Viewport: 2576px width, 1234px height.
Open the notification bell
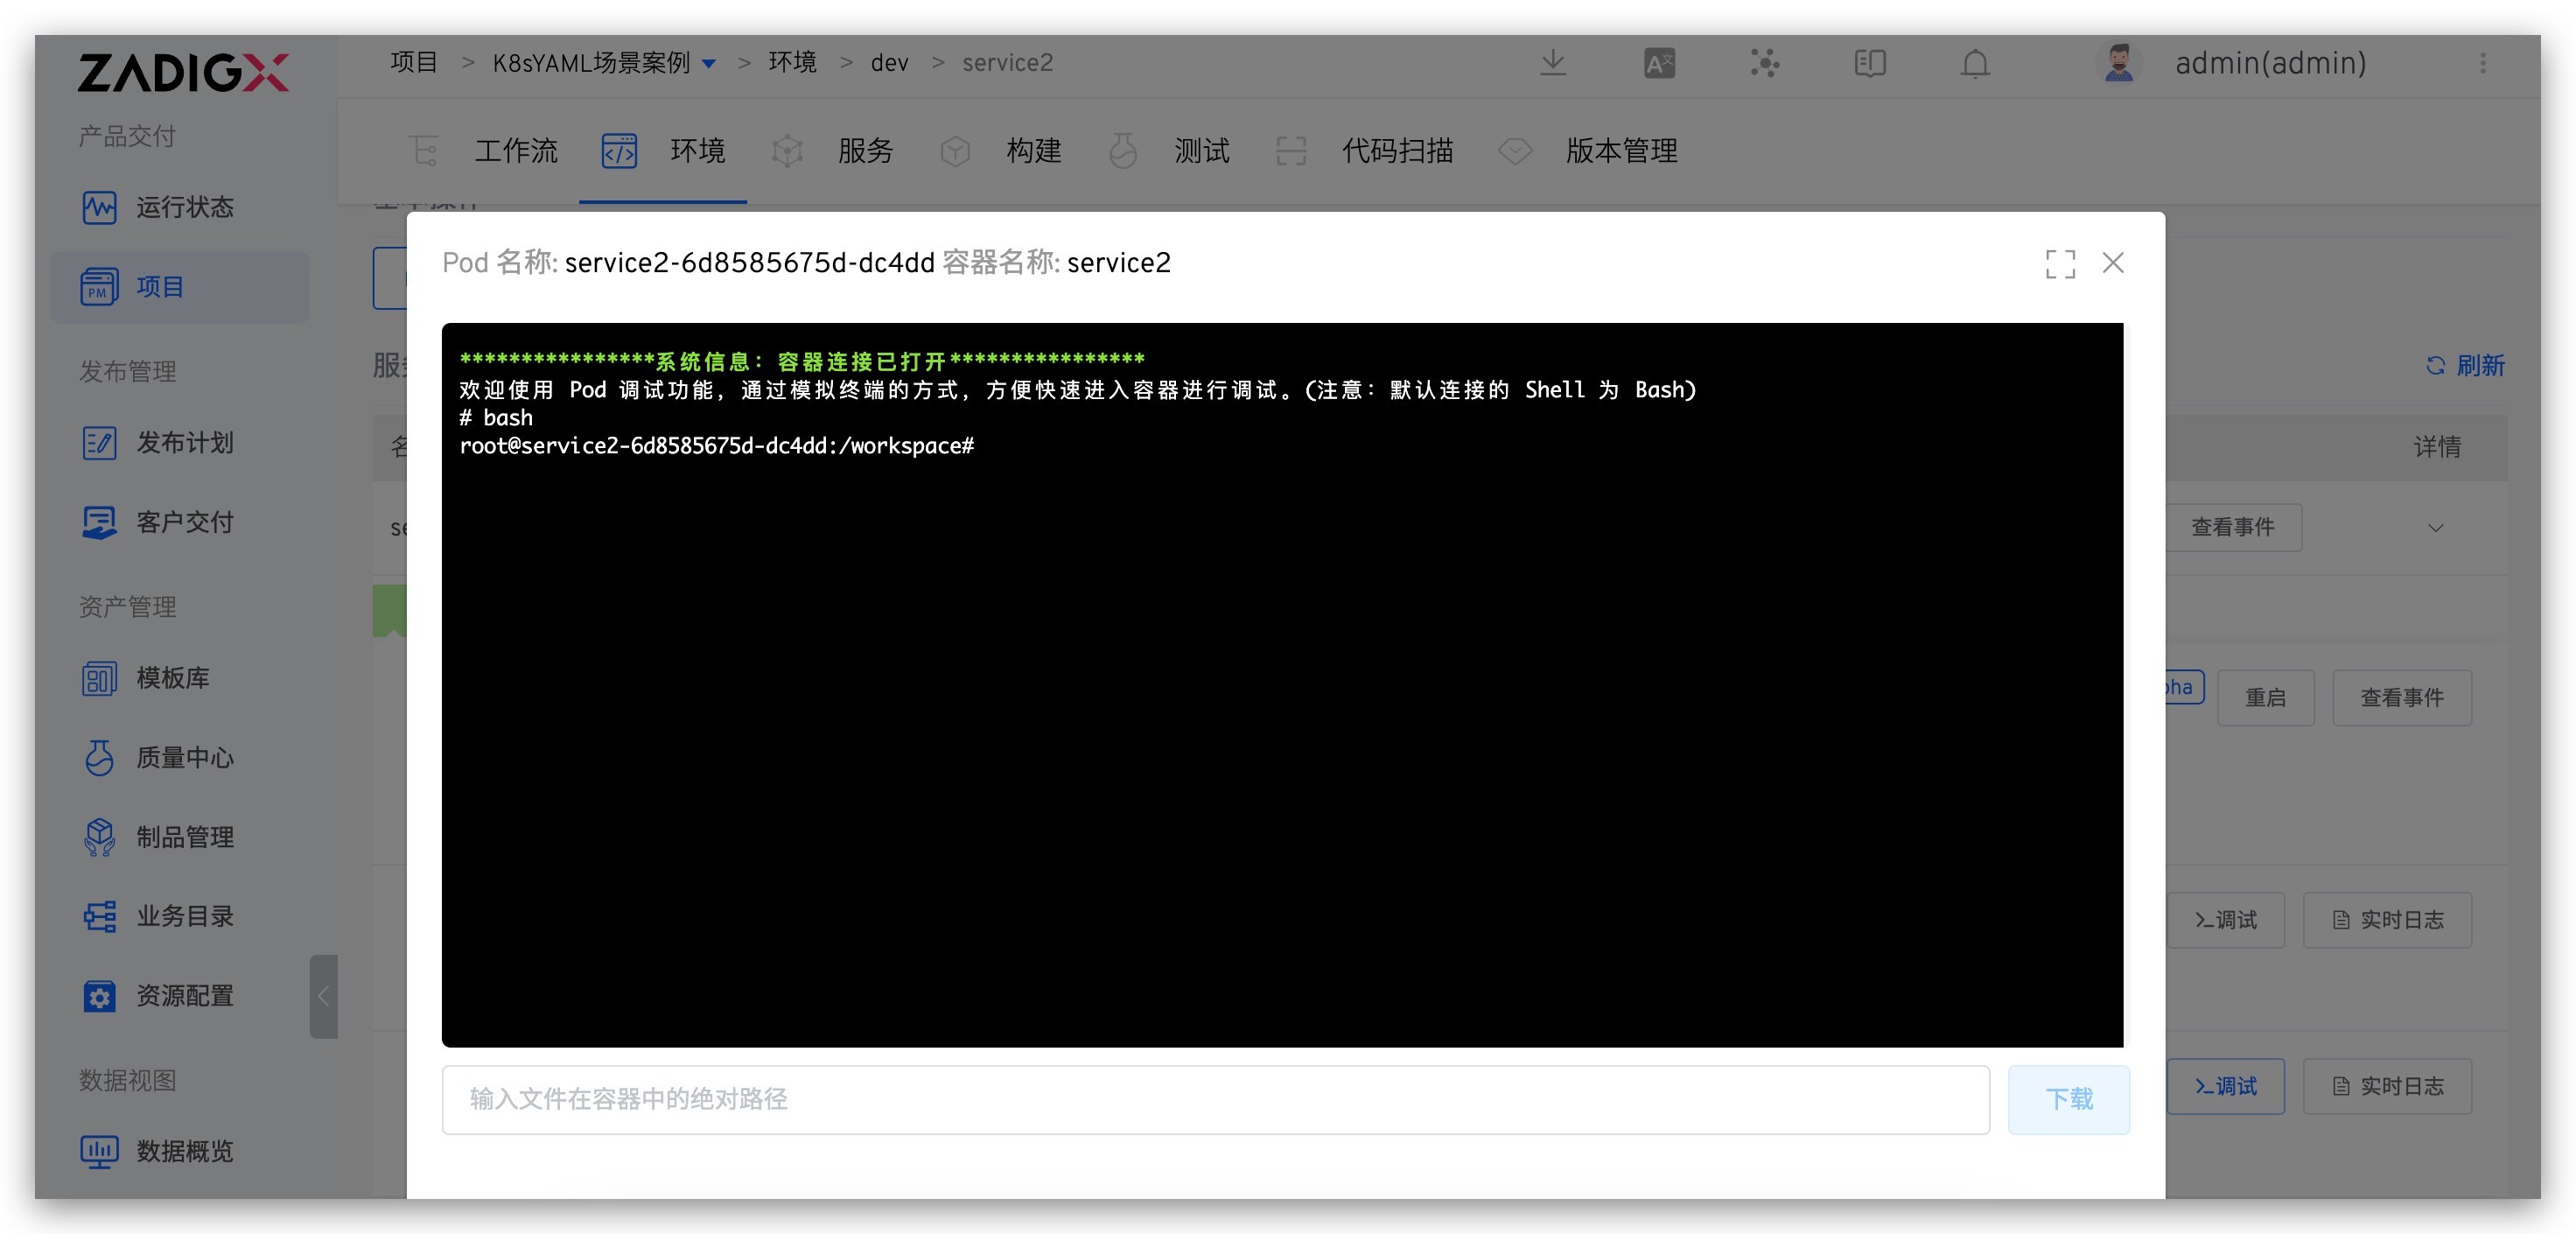[1975, 63]
